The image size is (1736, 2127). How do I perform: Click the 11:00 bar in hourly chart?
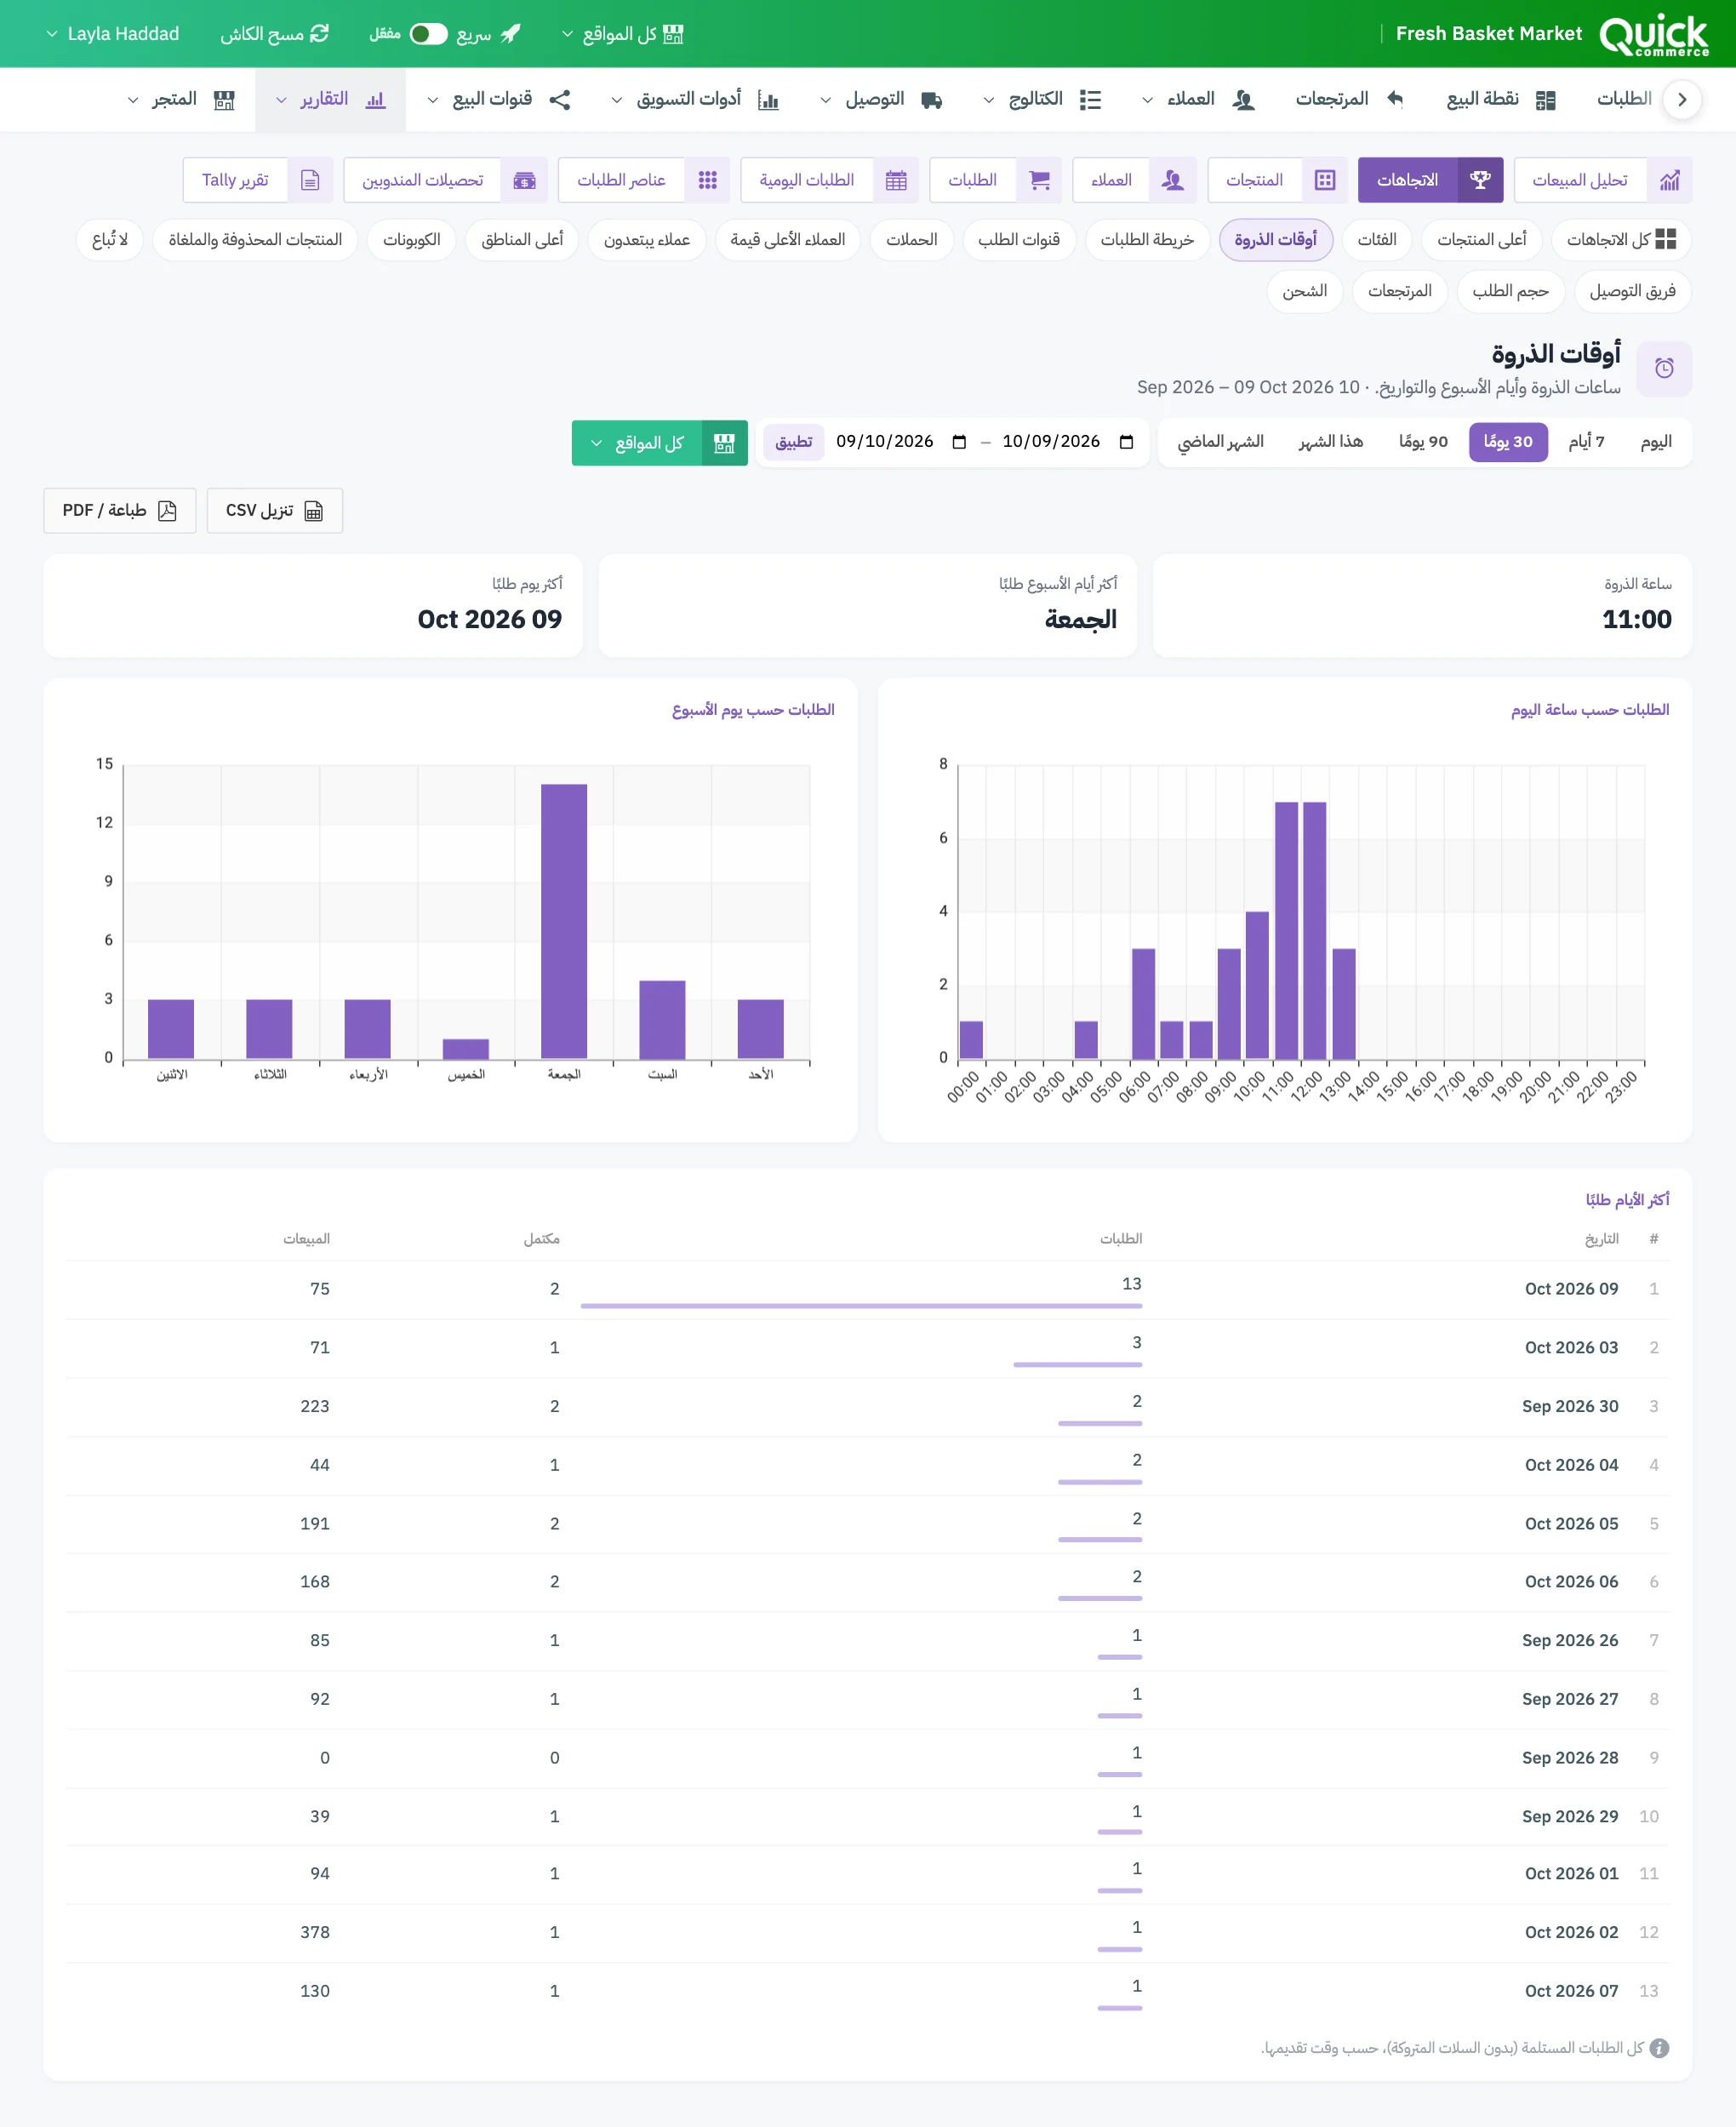1286,930
